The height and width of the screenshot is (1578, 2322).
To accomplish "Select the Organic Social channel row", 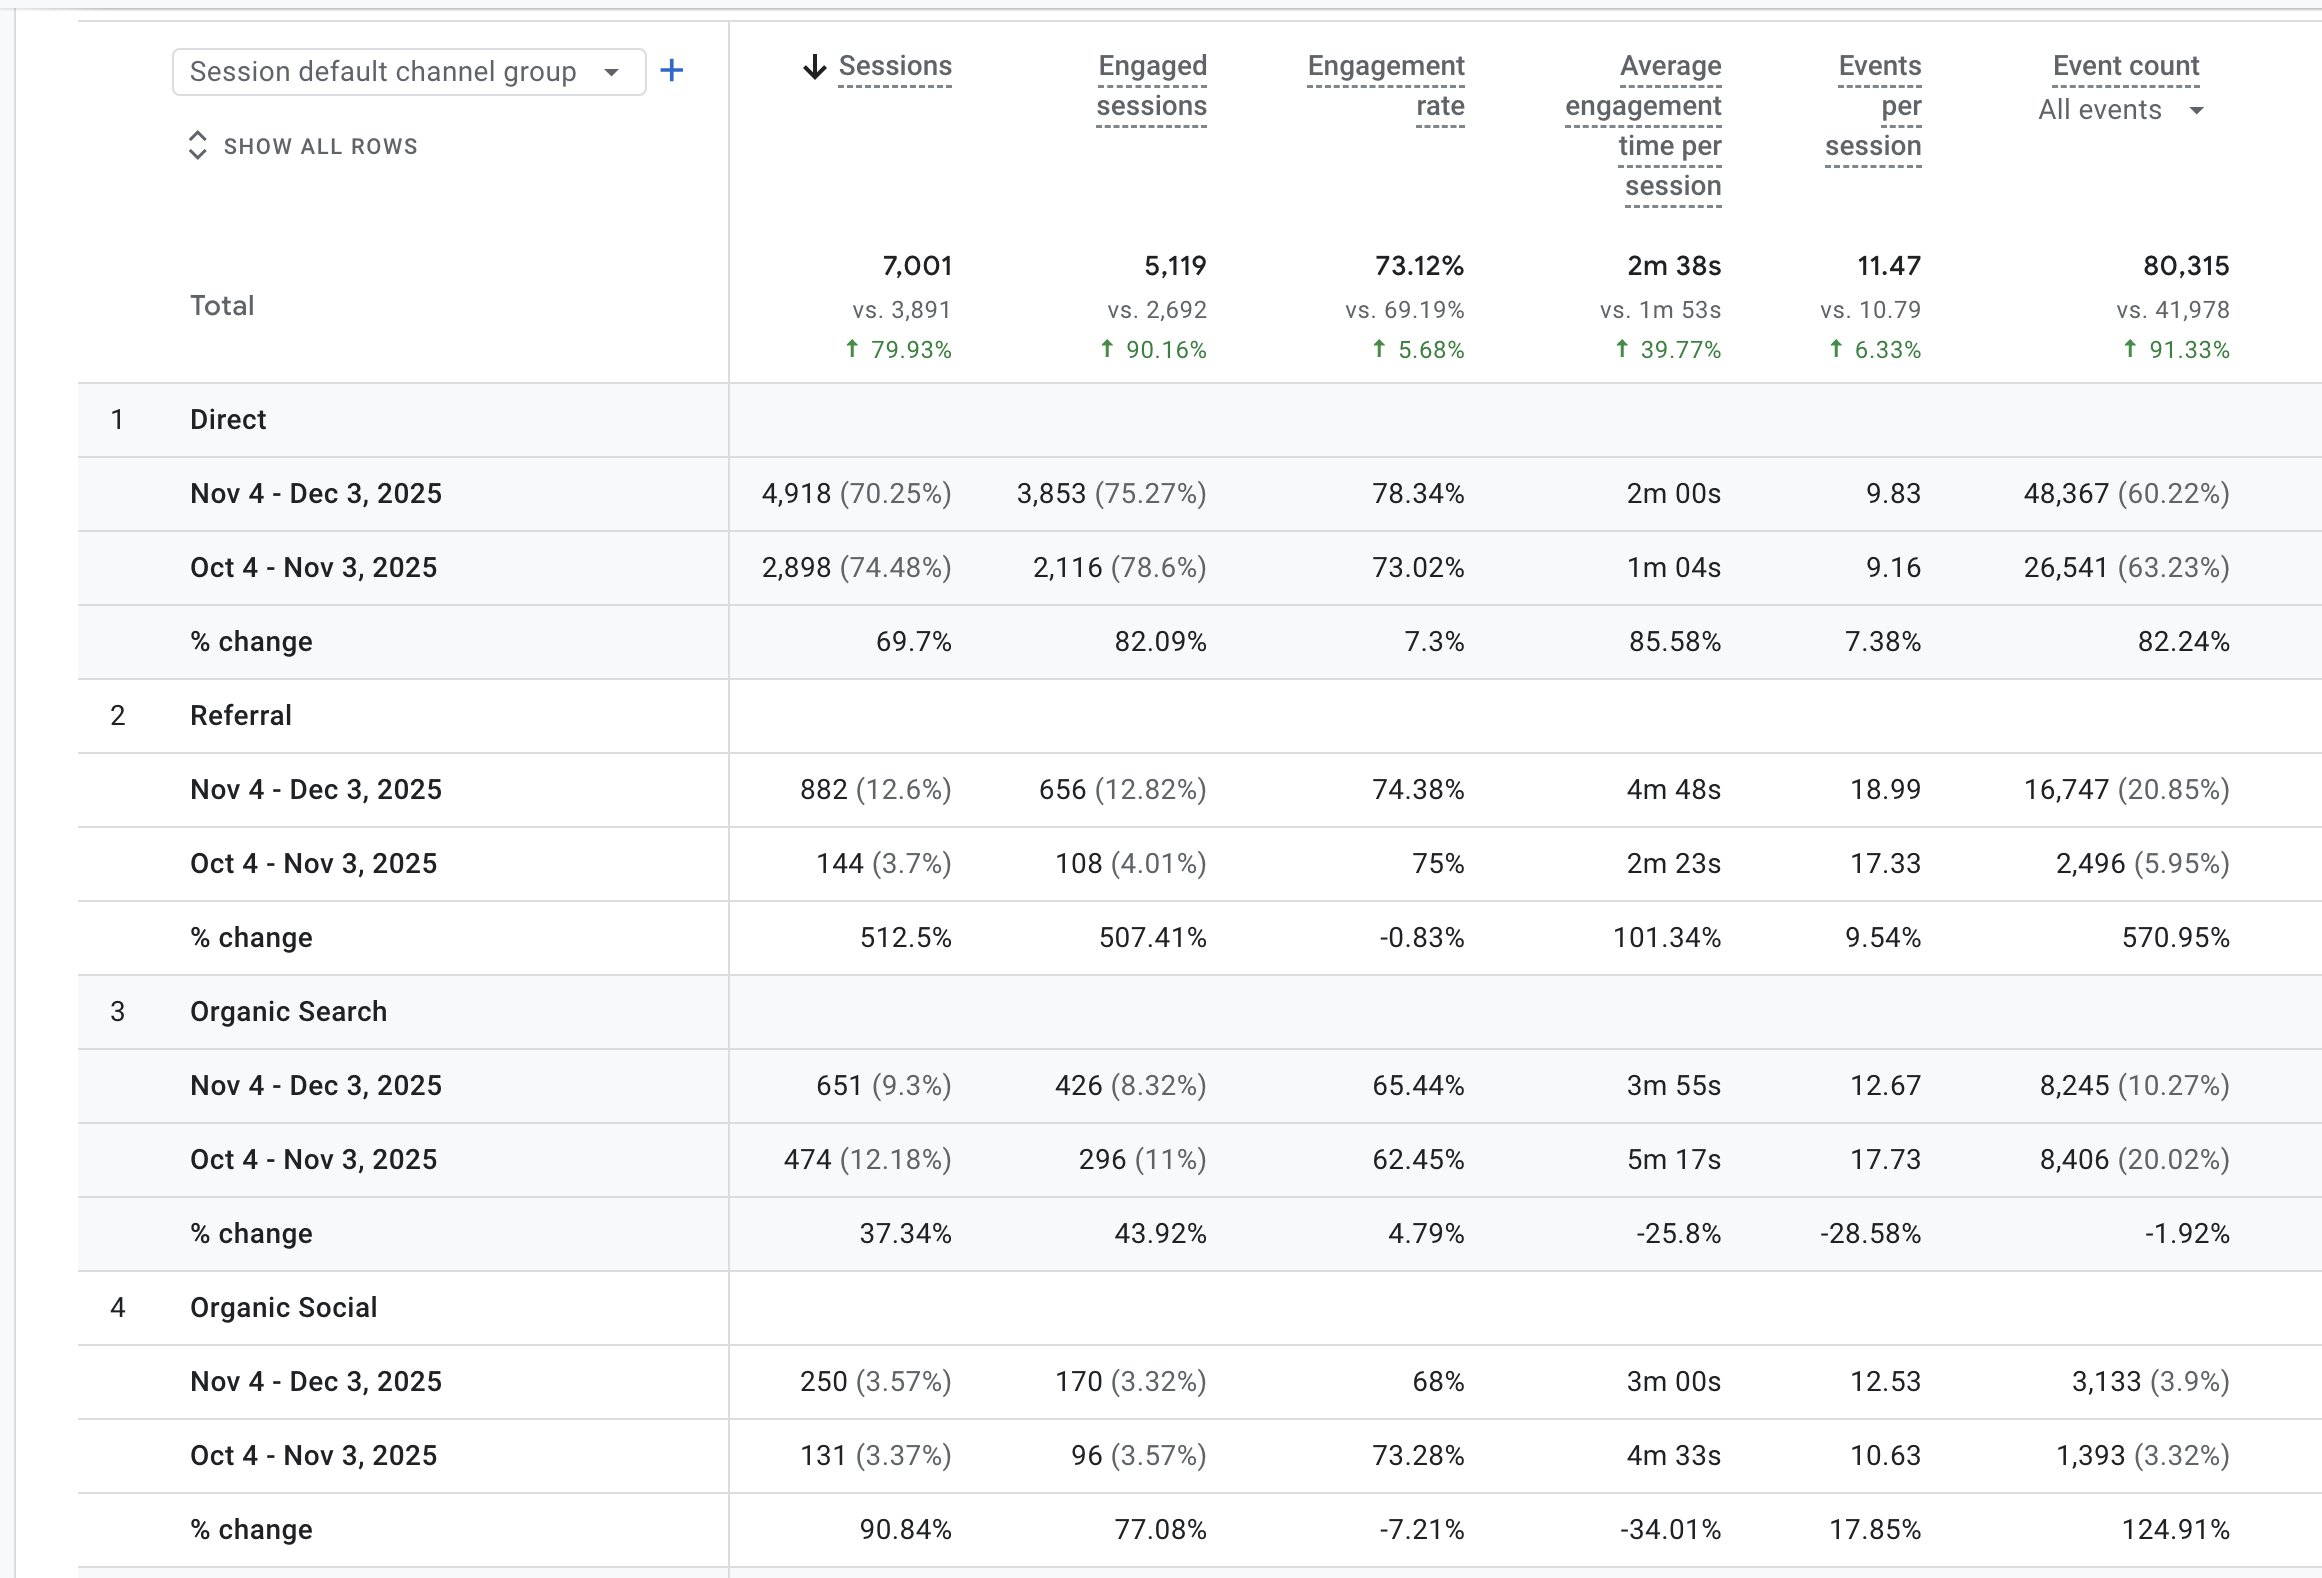I will point(283,1307).
